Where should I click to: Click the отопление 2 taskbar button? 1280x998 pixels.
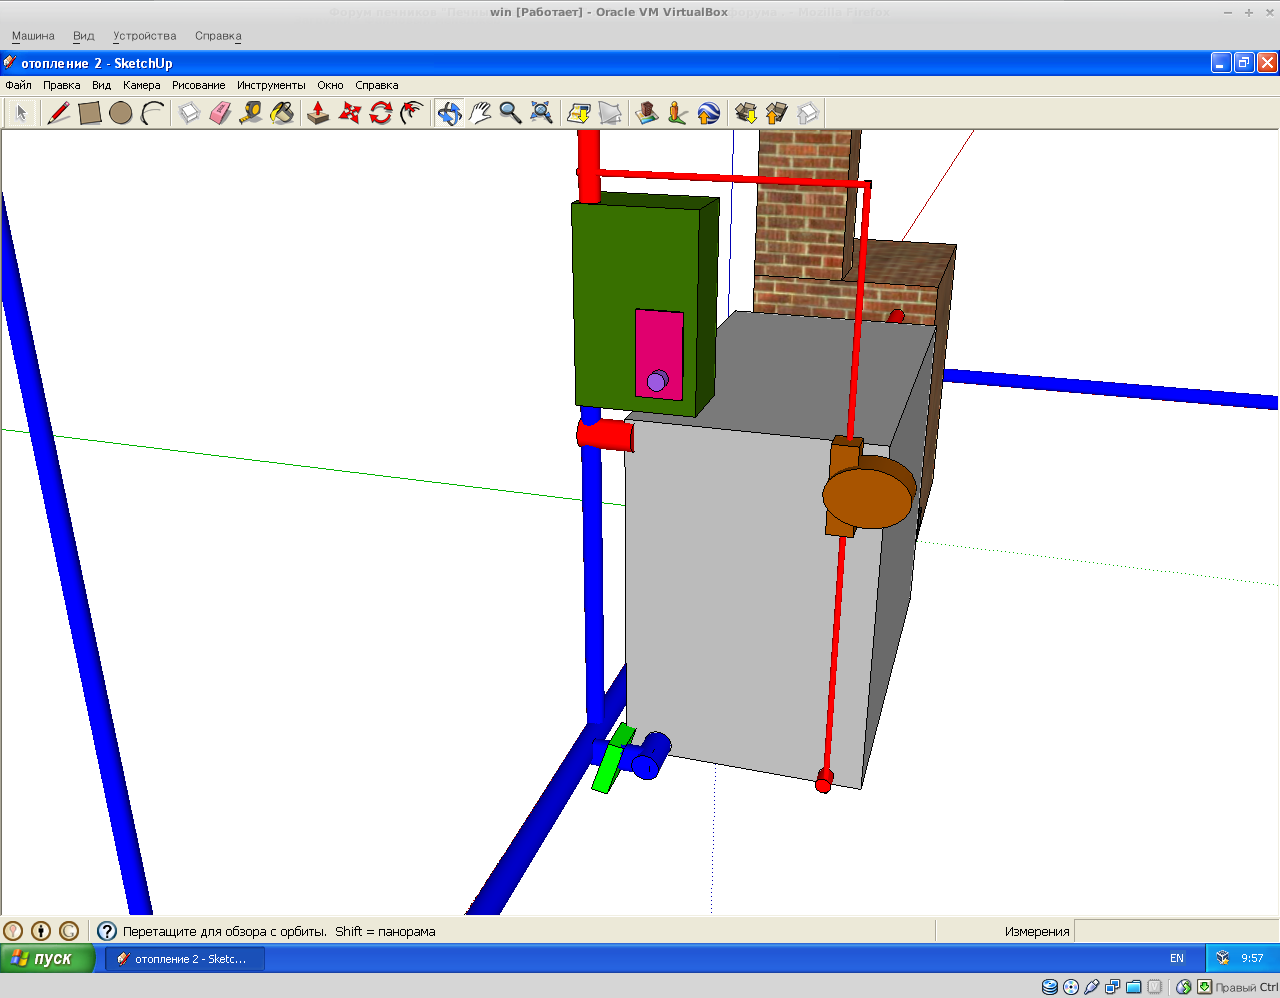click(185, 959)
